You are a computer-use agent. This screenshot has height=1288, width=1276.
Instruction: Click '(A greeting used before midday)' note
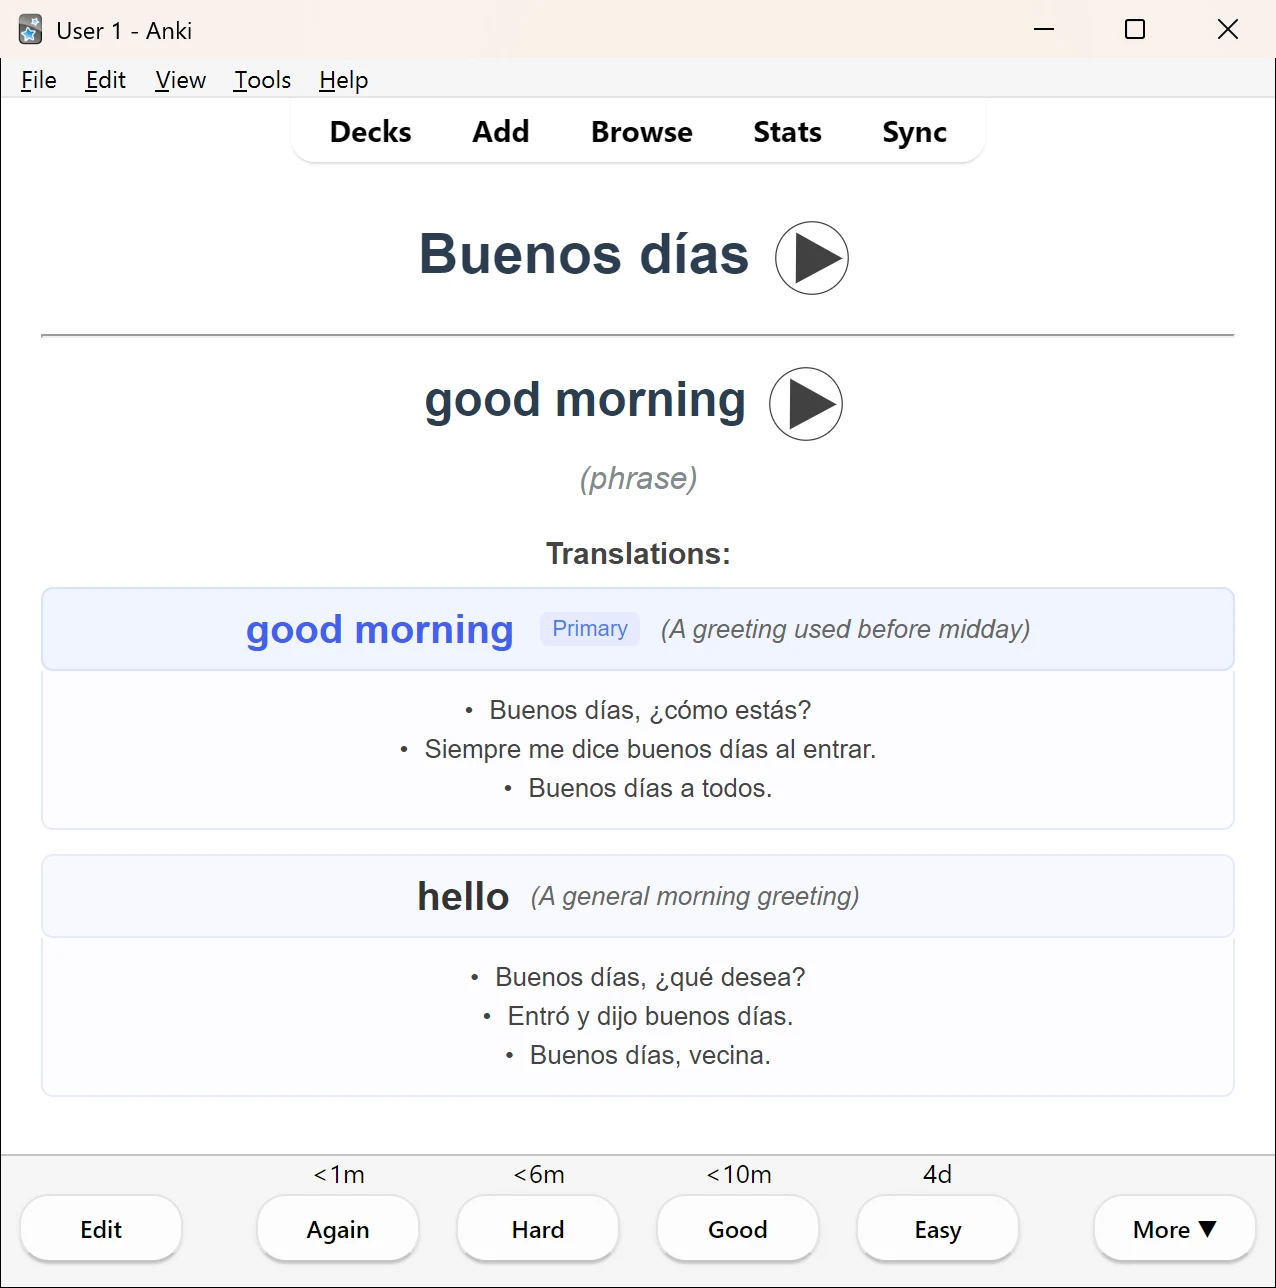pyautogui.click(x=845, y=629)
